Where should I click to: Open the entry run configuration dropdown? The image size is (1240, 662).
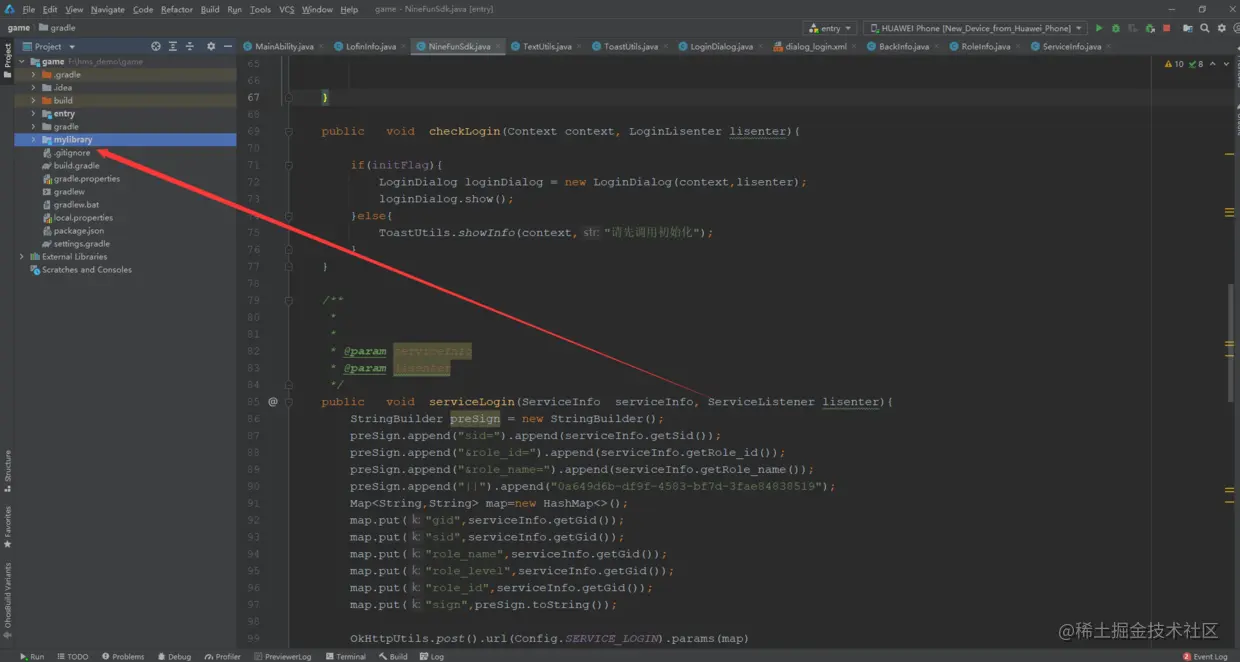tap(831, 28)
